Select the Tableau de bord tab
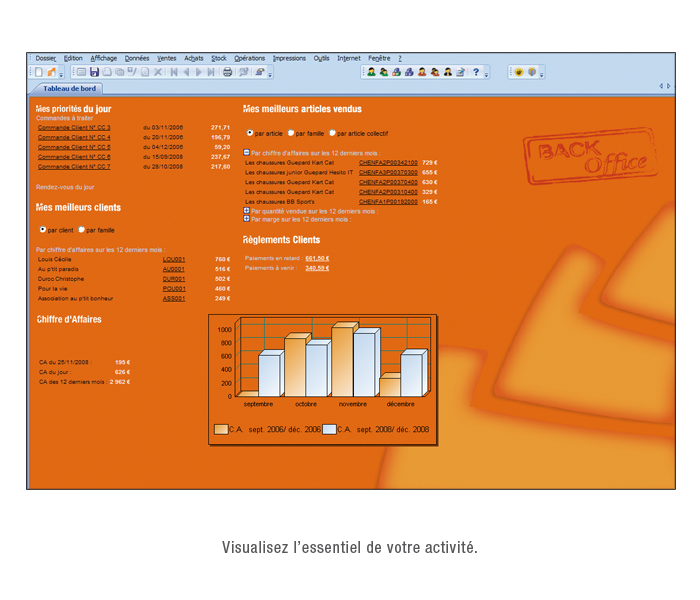 click(x=69, y=87)
